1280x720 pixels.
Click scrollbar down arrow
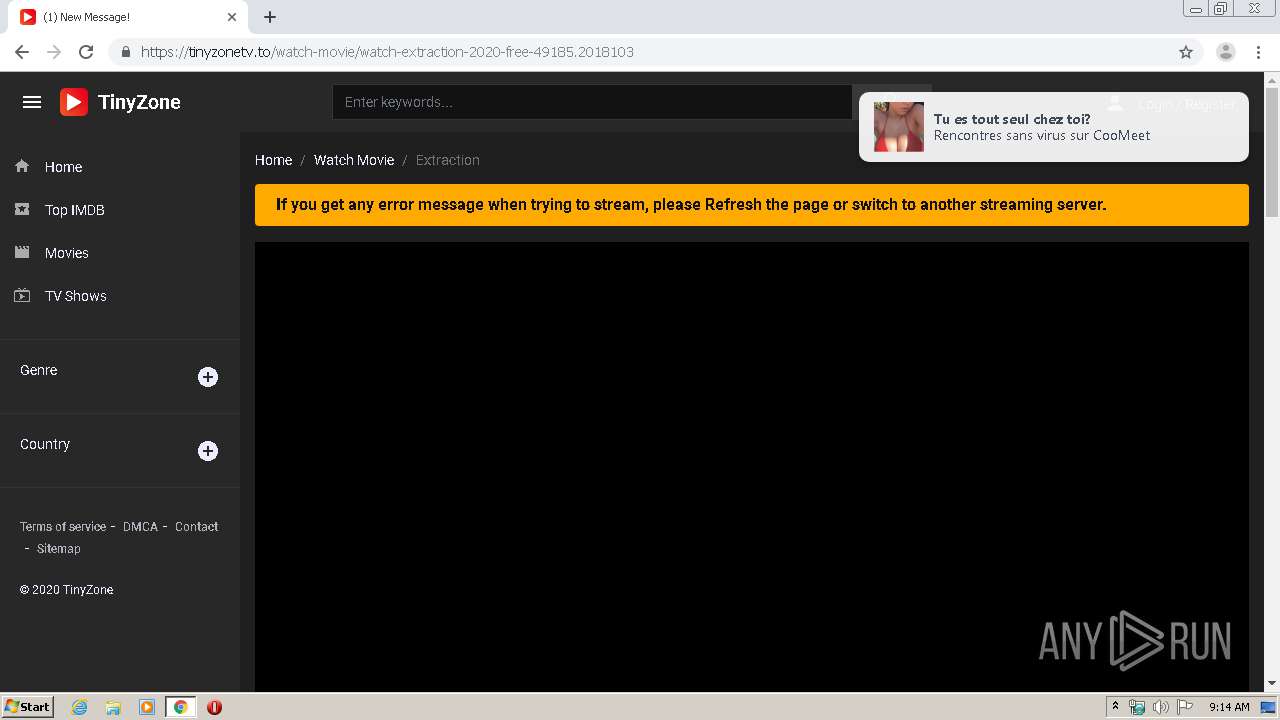click(1272, 683)
